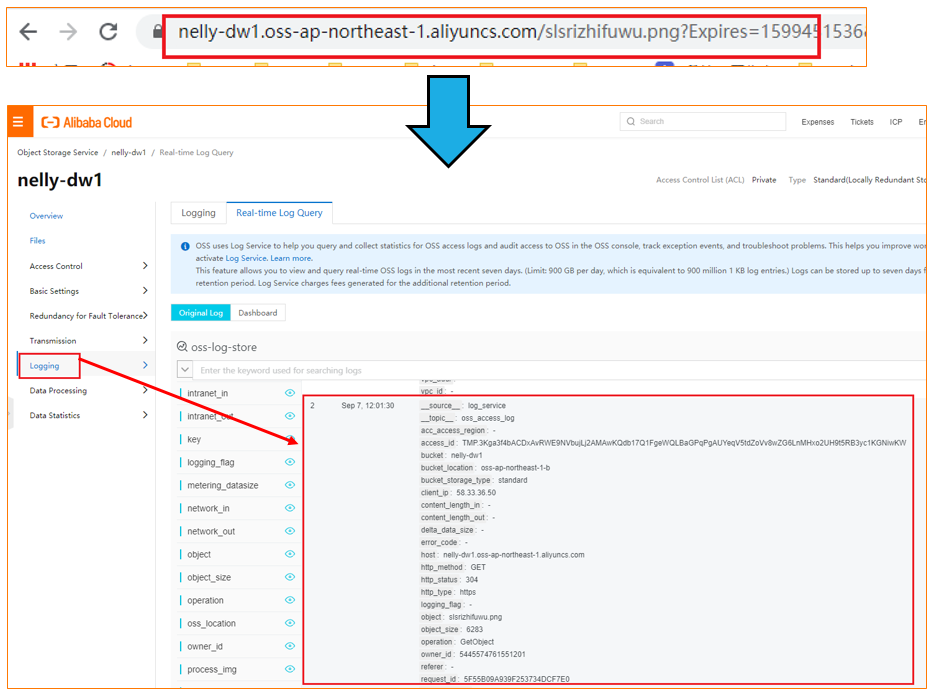Click the oss-log-store search icon
Image resolution: width=937 pixels, height=699 pixels.
point(182,347)
